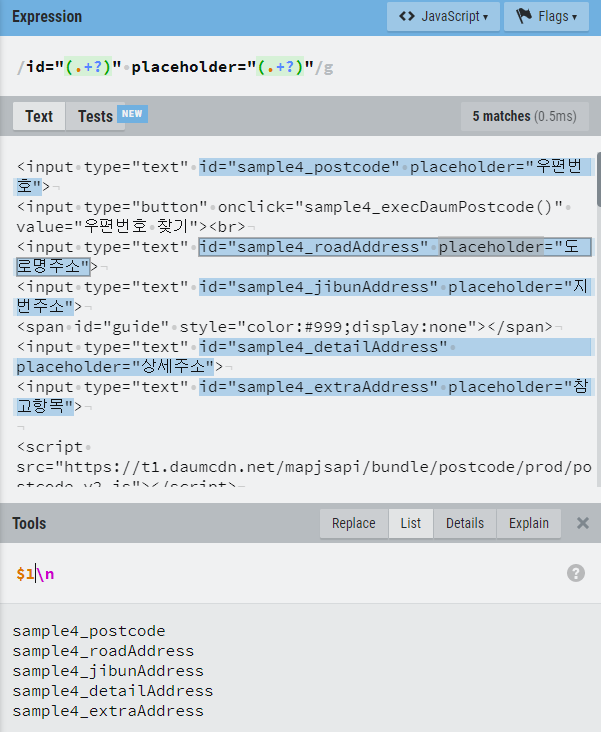This screenshot has width=601, height=732.
Task: Click the Tools panel title
Action: [29, 523]
